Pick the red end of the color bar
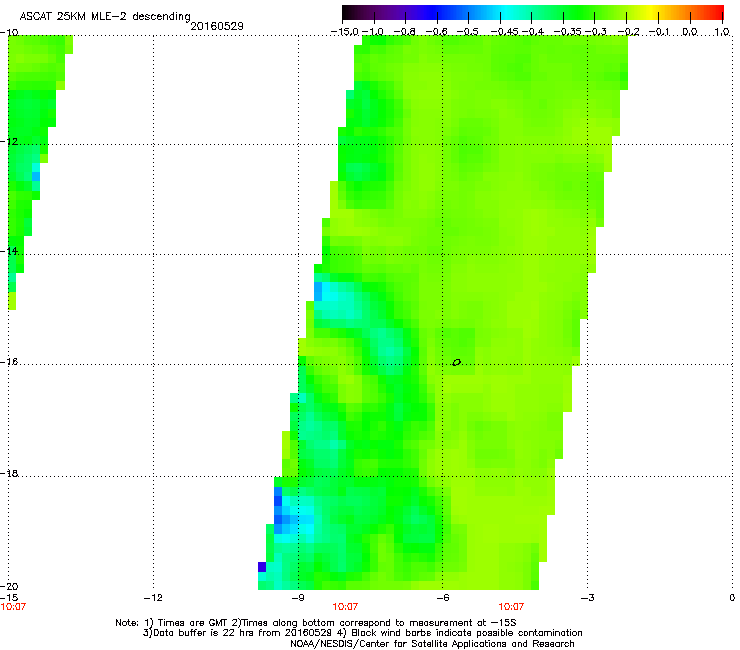 point(718,13)
